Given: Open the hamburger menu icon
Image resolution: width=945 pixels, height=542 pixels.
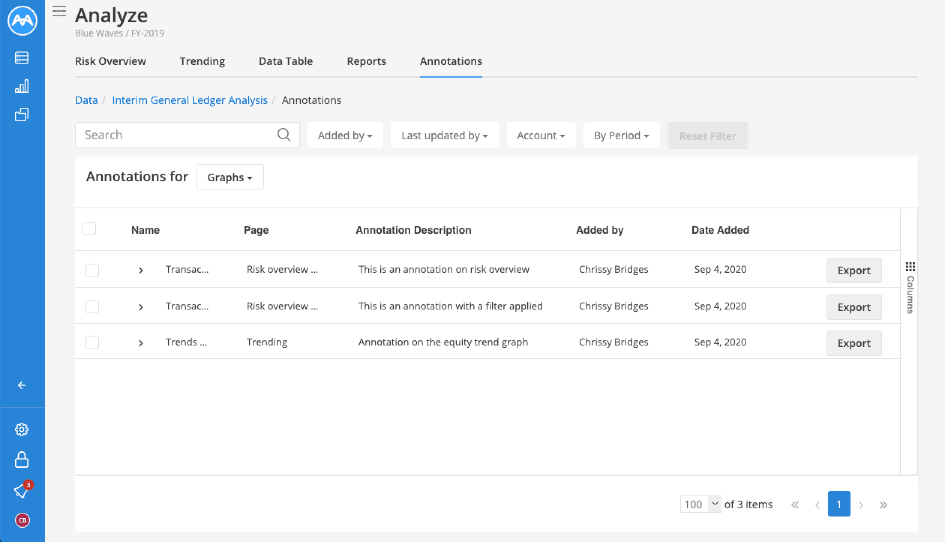Looking at the screenshot, I should click(x=59, y=11).
